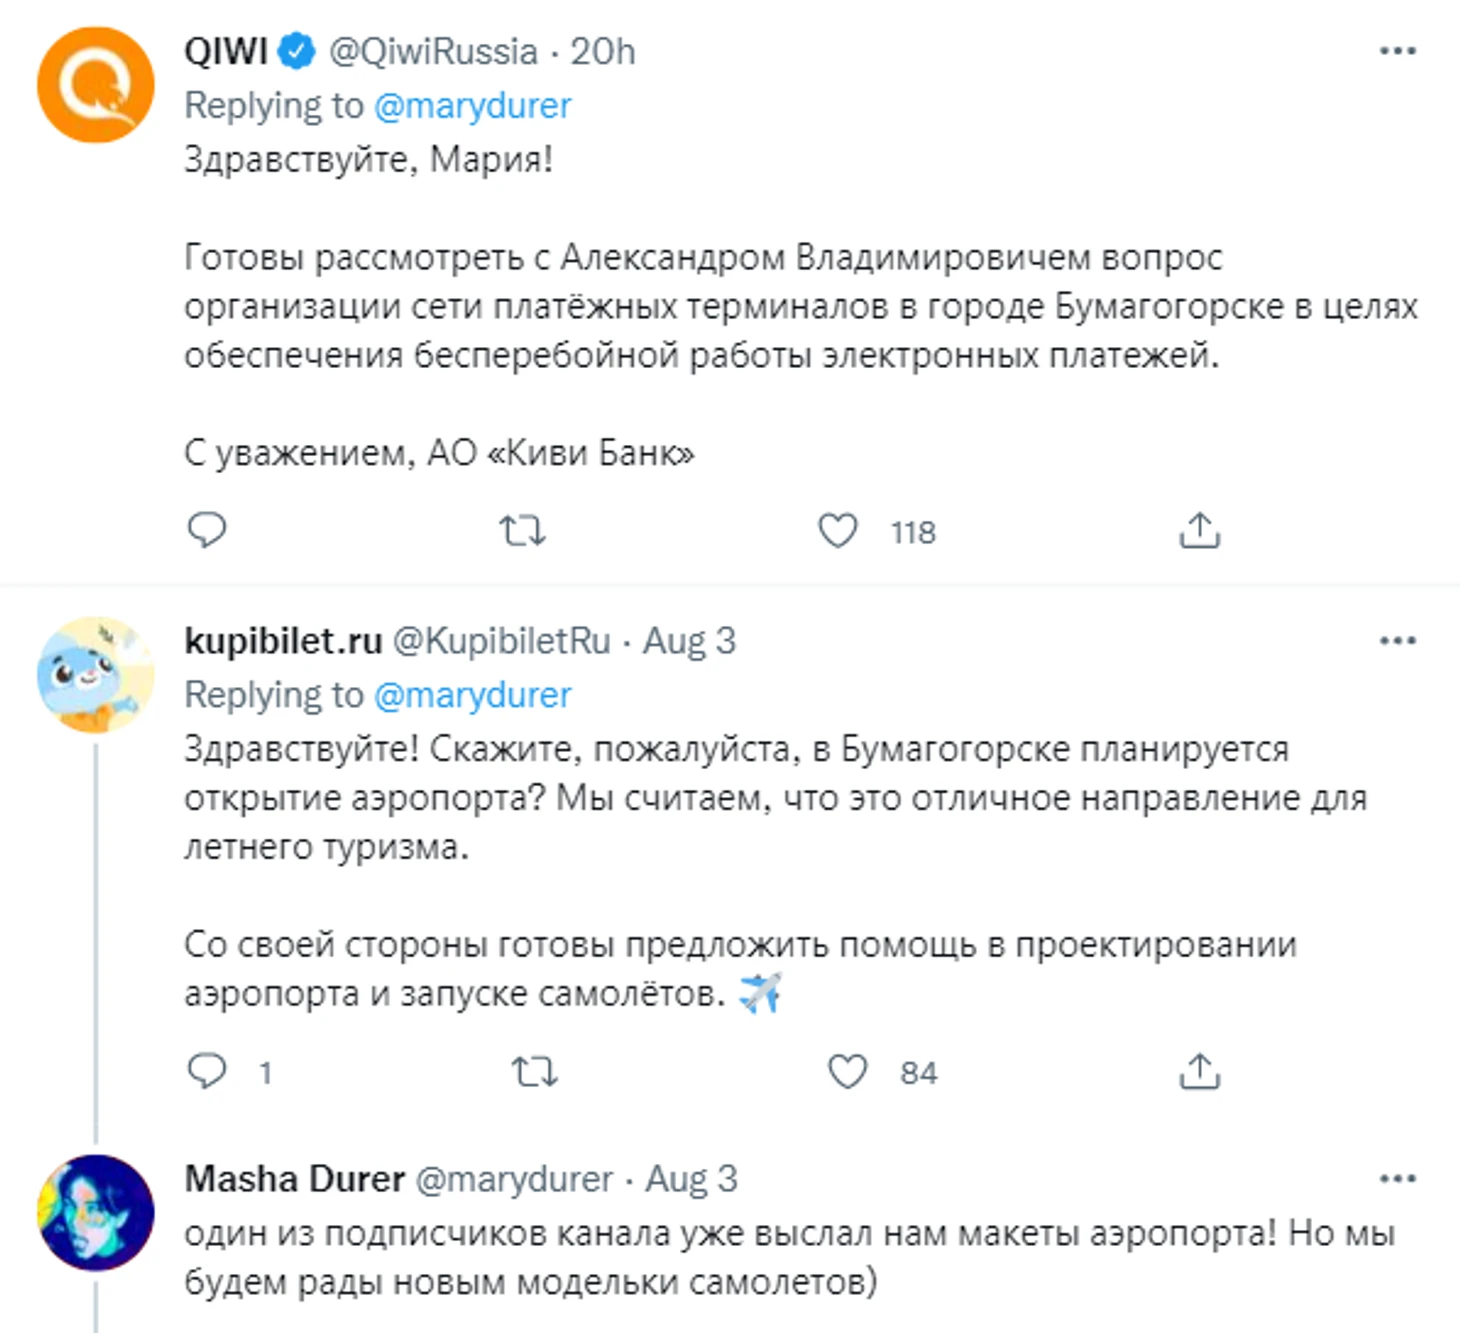
Task: Like the QIWI tweet with 118 likes
Action: [838, 530]
